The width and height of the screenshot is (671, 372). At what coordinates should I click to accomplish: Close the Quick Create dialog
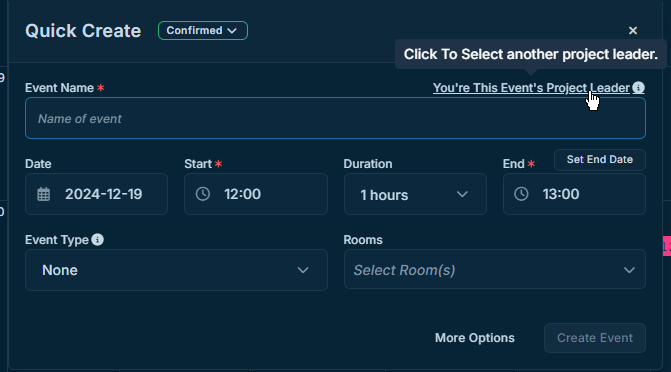[633, 30]
